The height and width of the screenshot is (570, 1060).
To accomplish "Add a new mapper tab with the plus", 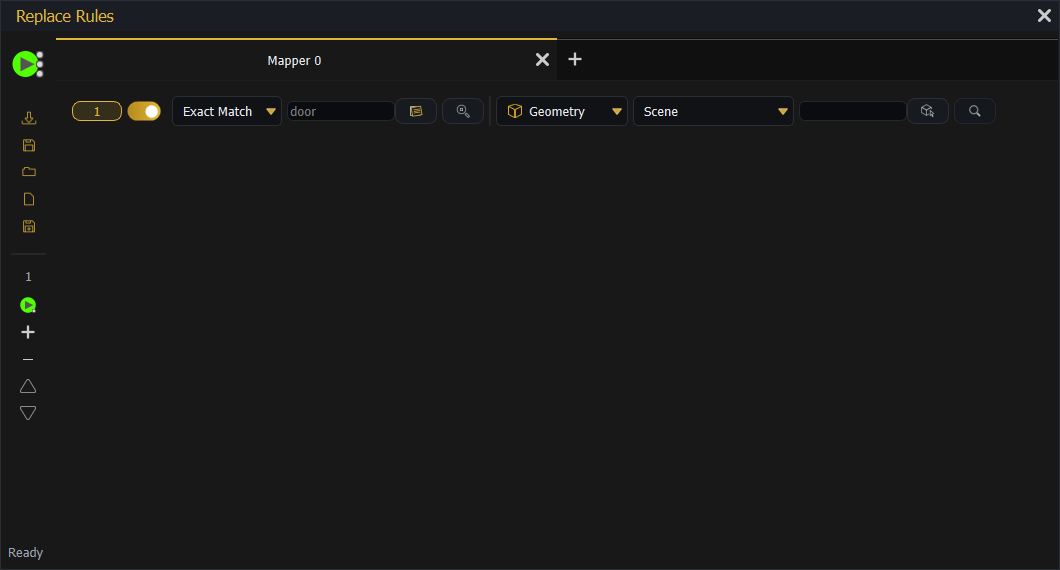I will (x=575, y=60).
